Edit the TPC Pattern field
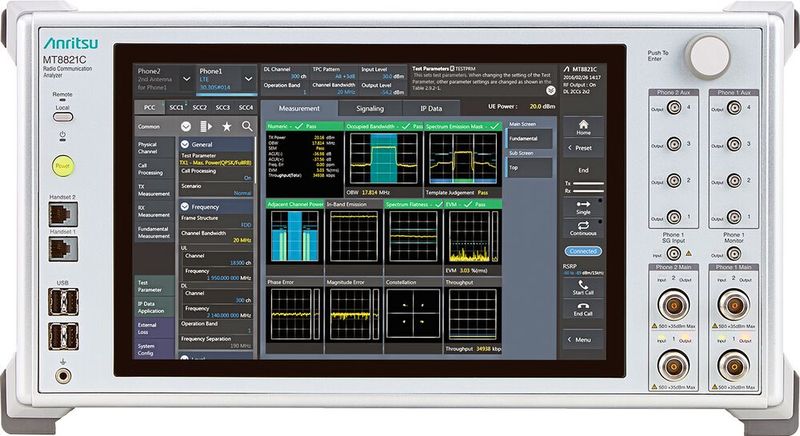The height and width of the screenshot is (436, 800). click(x=334, y=72)
